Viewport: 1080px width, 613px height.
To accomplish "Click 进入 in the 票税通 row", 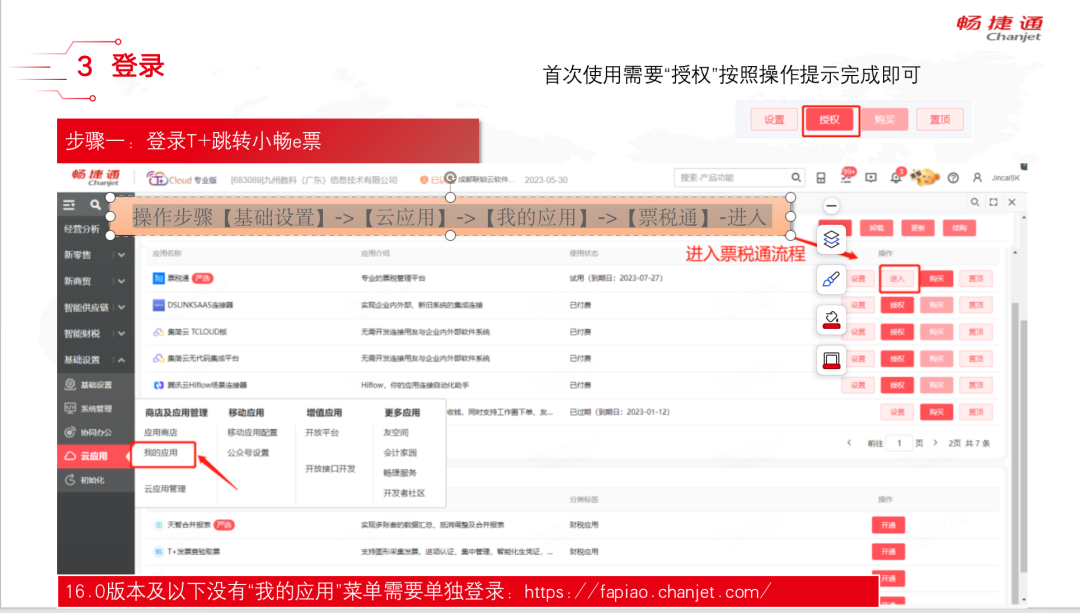I will [x=897, y=279].
